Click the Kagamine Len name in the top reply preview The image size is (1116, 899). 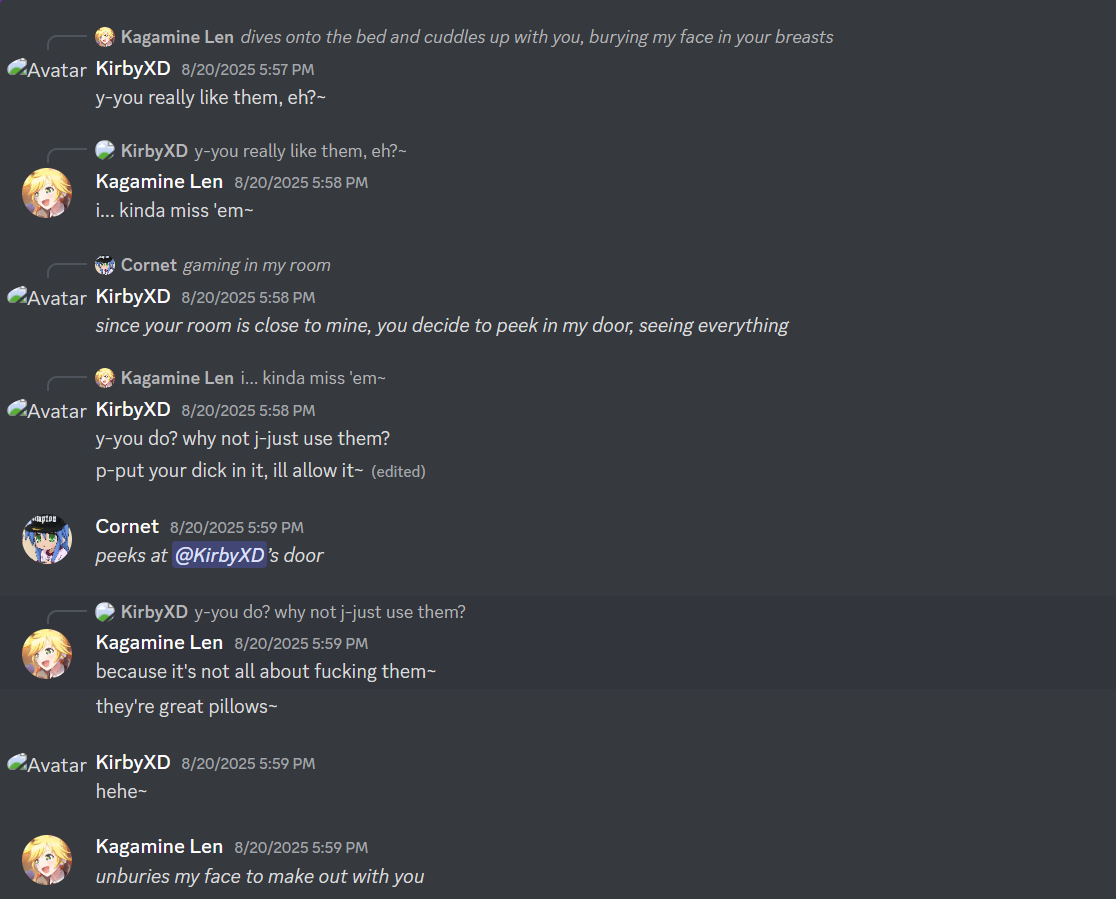point(177,37)
